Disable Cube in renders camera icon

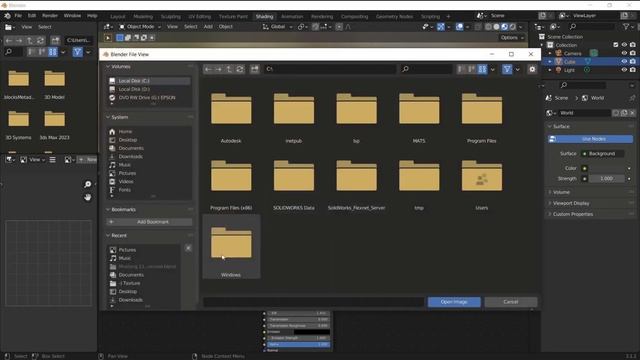click(x=633, y=62)
